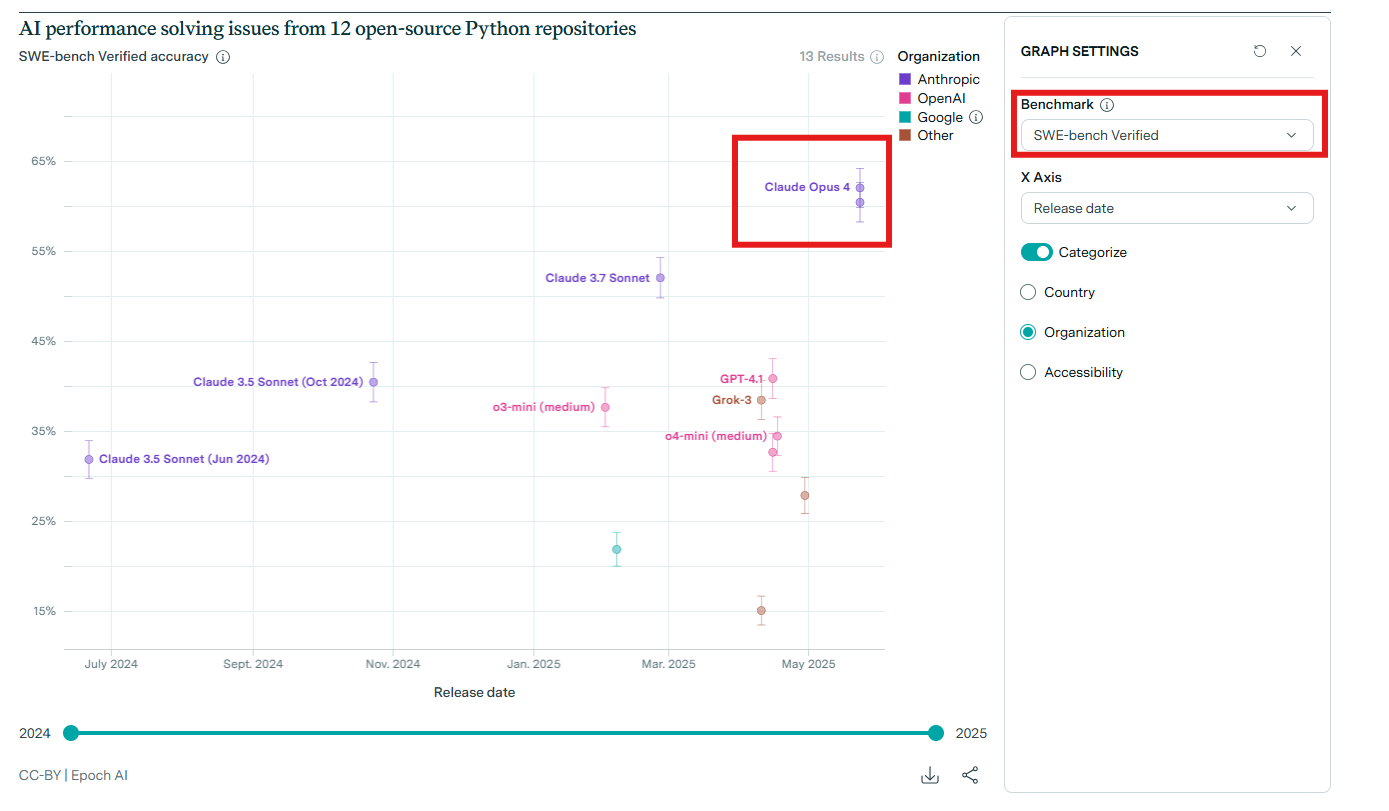The image size is (1389, 811).
Task: Download the chart using the download icon
Action: pyautogui.click(x=930, y=775)
